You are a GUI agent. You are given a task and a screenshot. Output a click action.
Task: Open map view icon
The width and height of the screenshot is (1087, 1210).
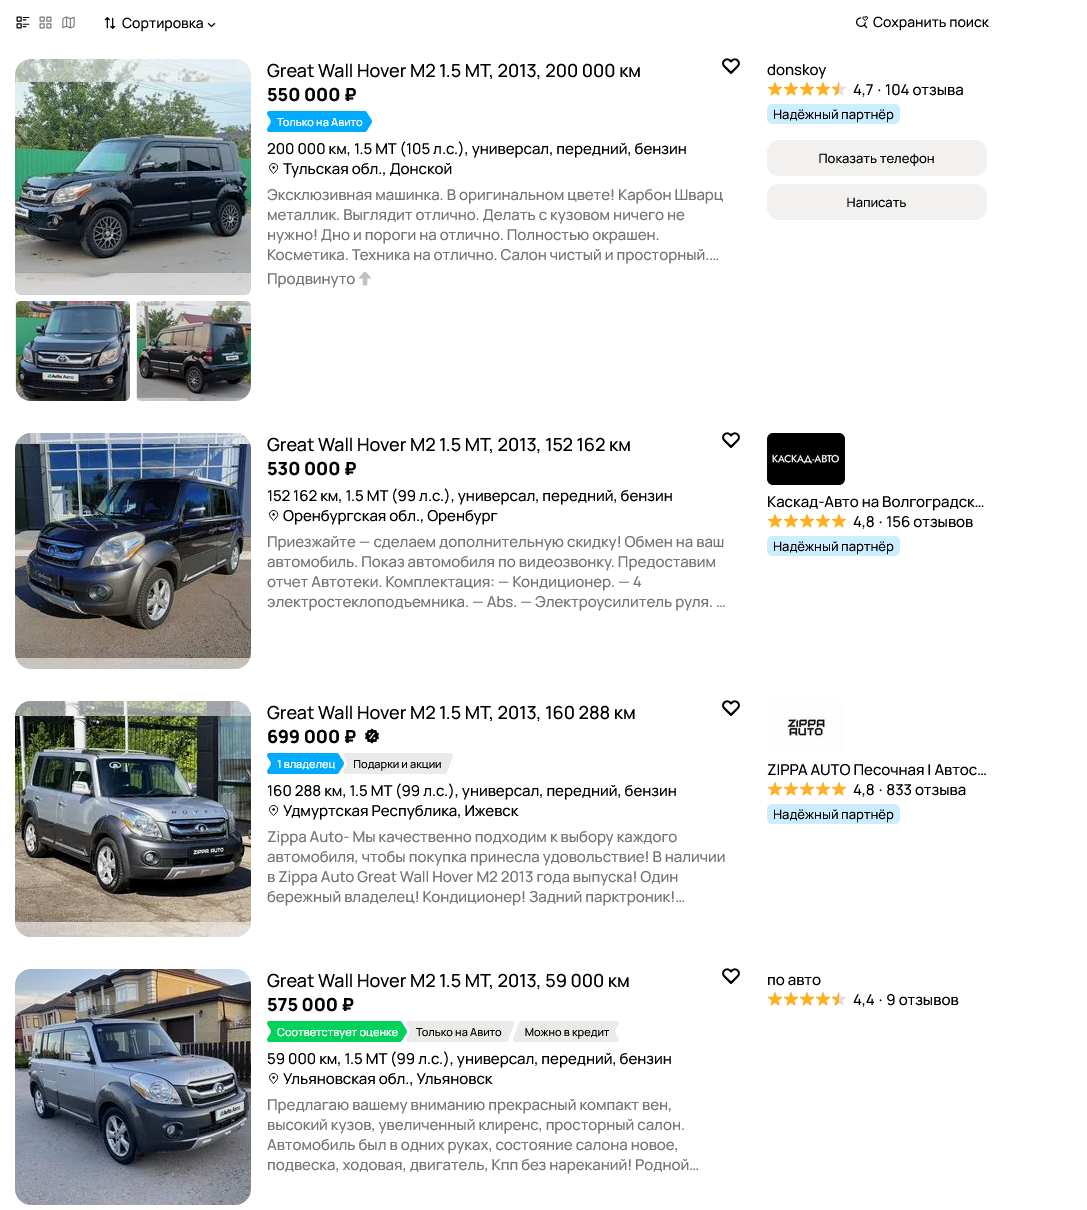pos(68,22)
